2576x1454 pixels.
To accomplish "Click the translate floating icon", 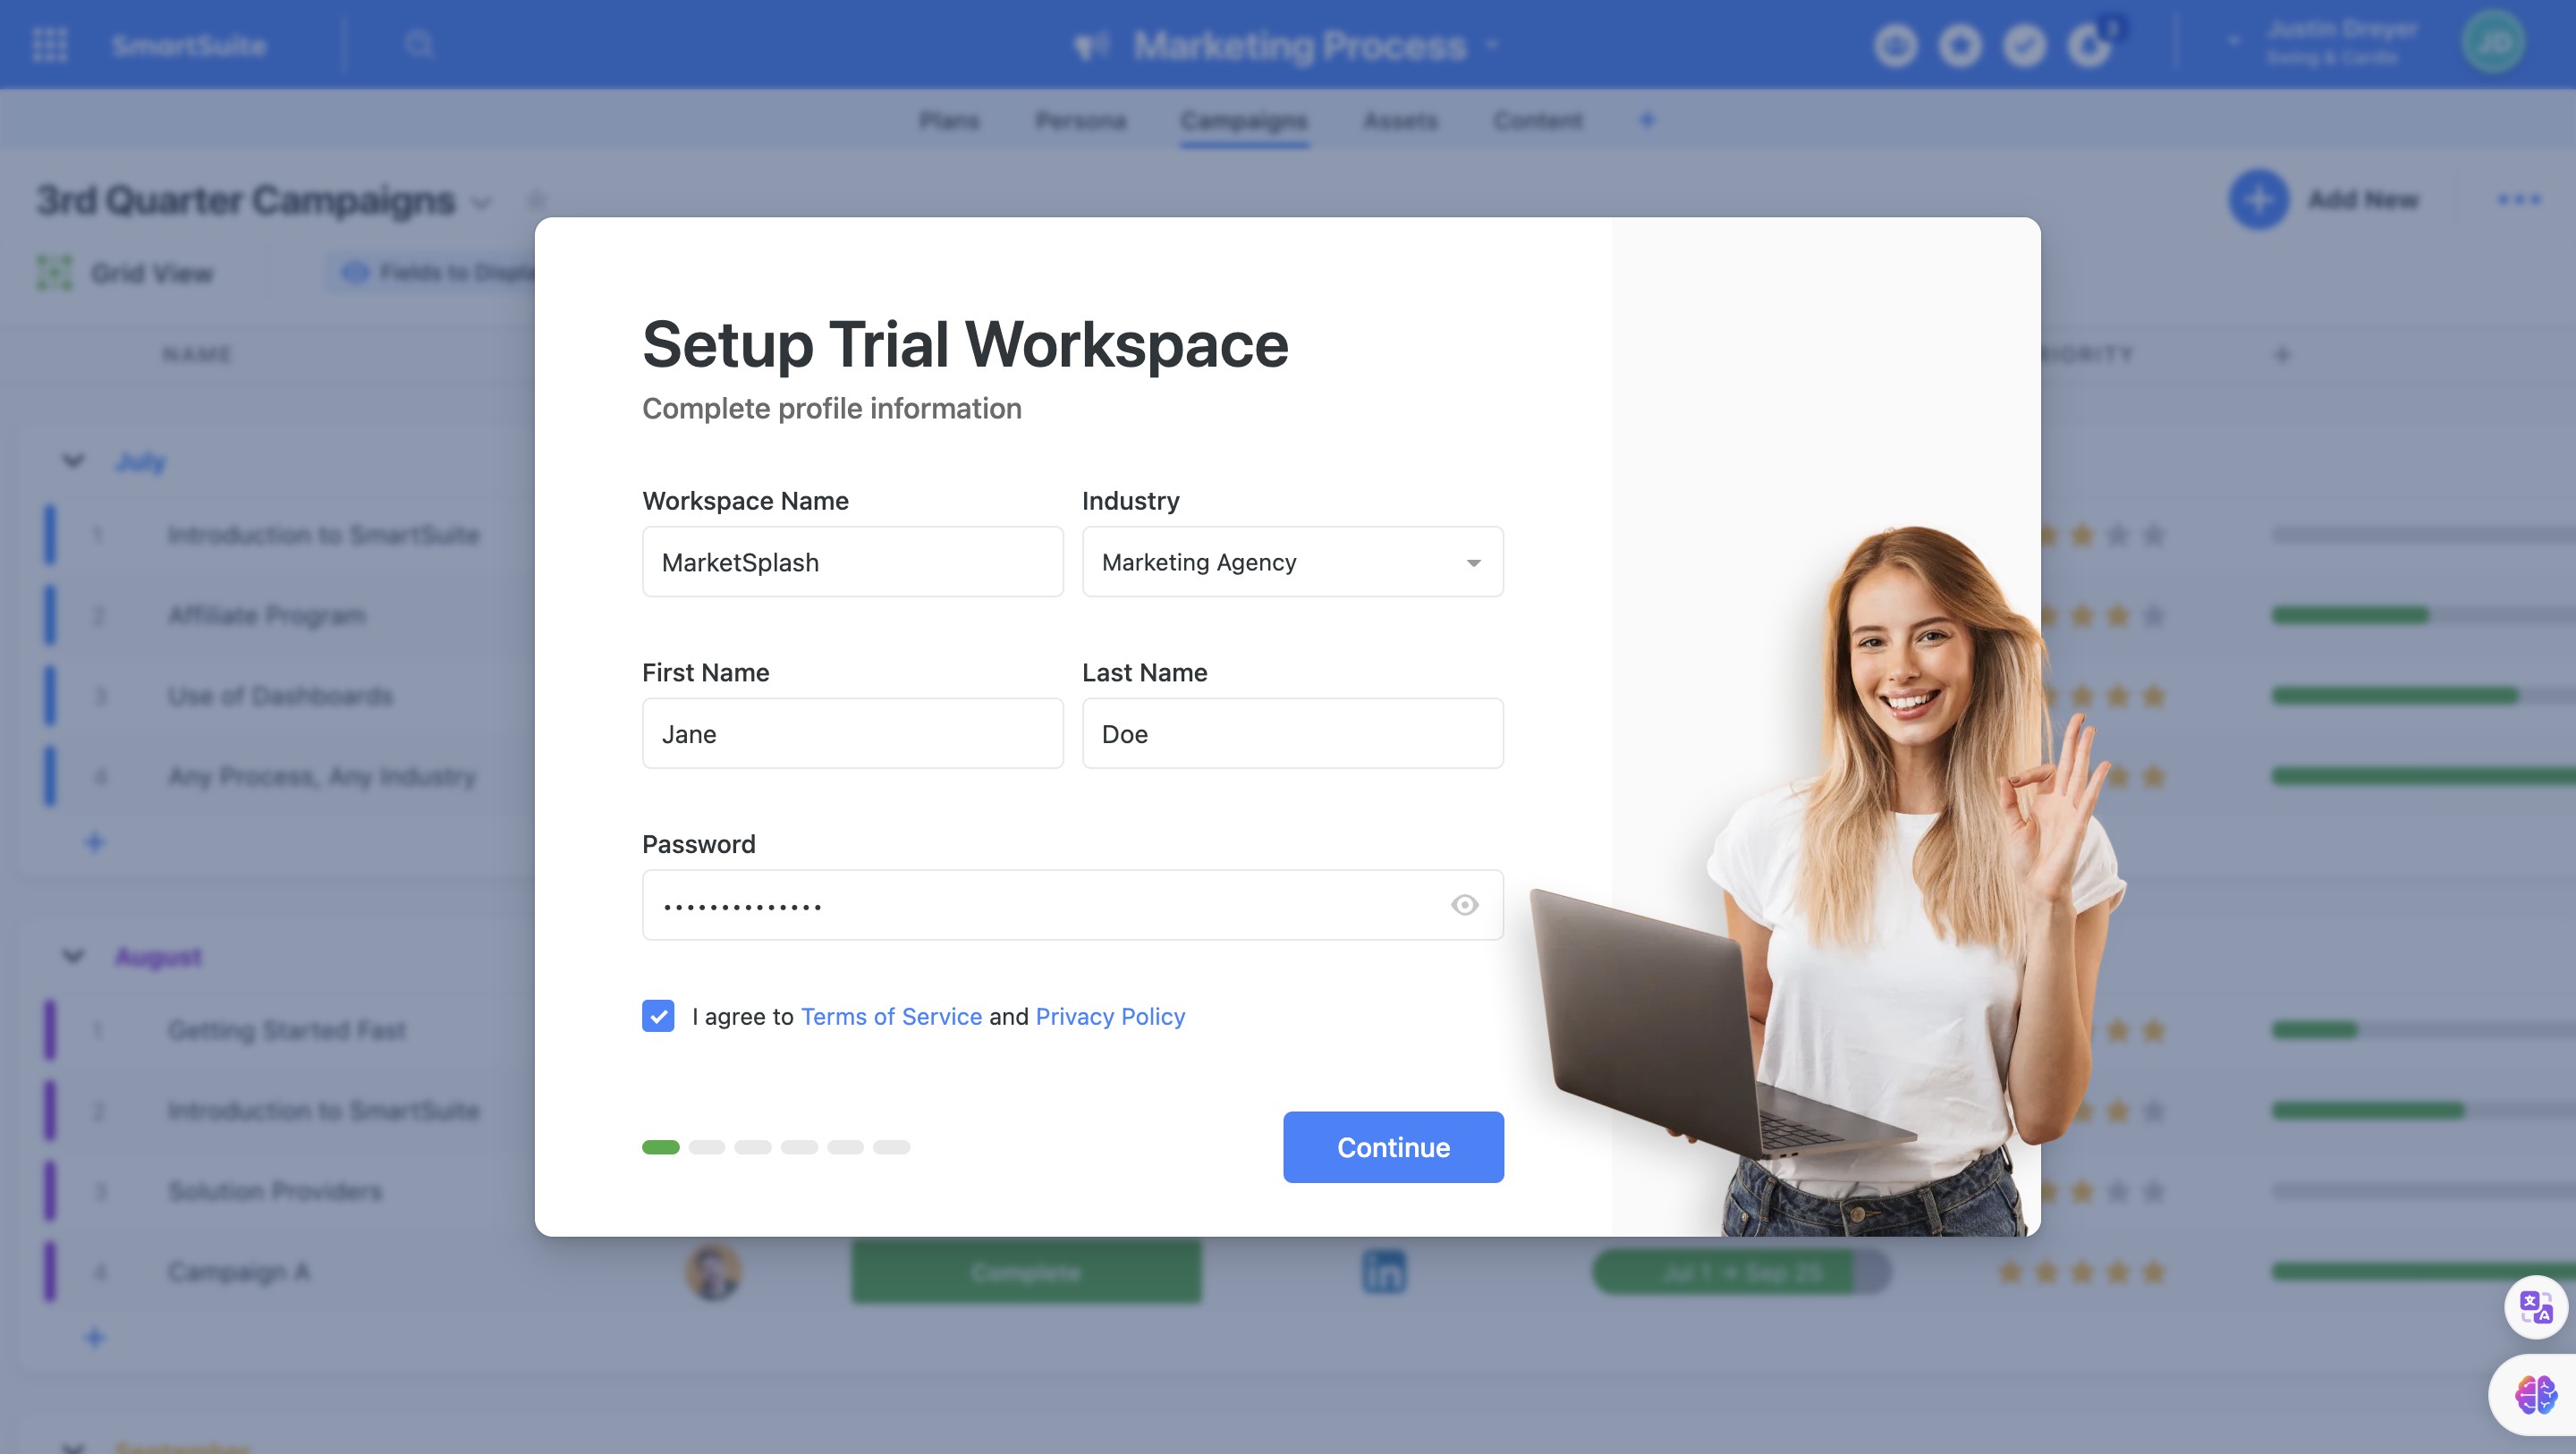I will (x=2535, y=1306).
